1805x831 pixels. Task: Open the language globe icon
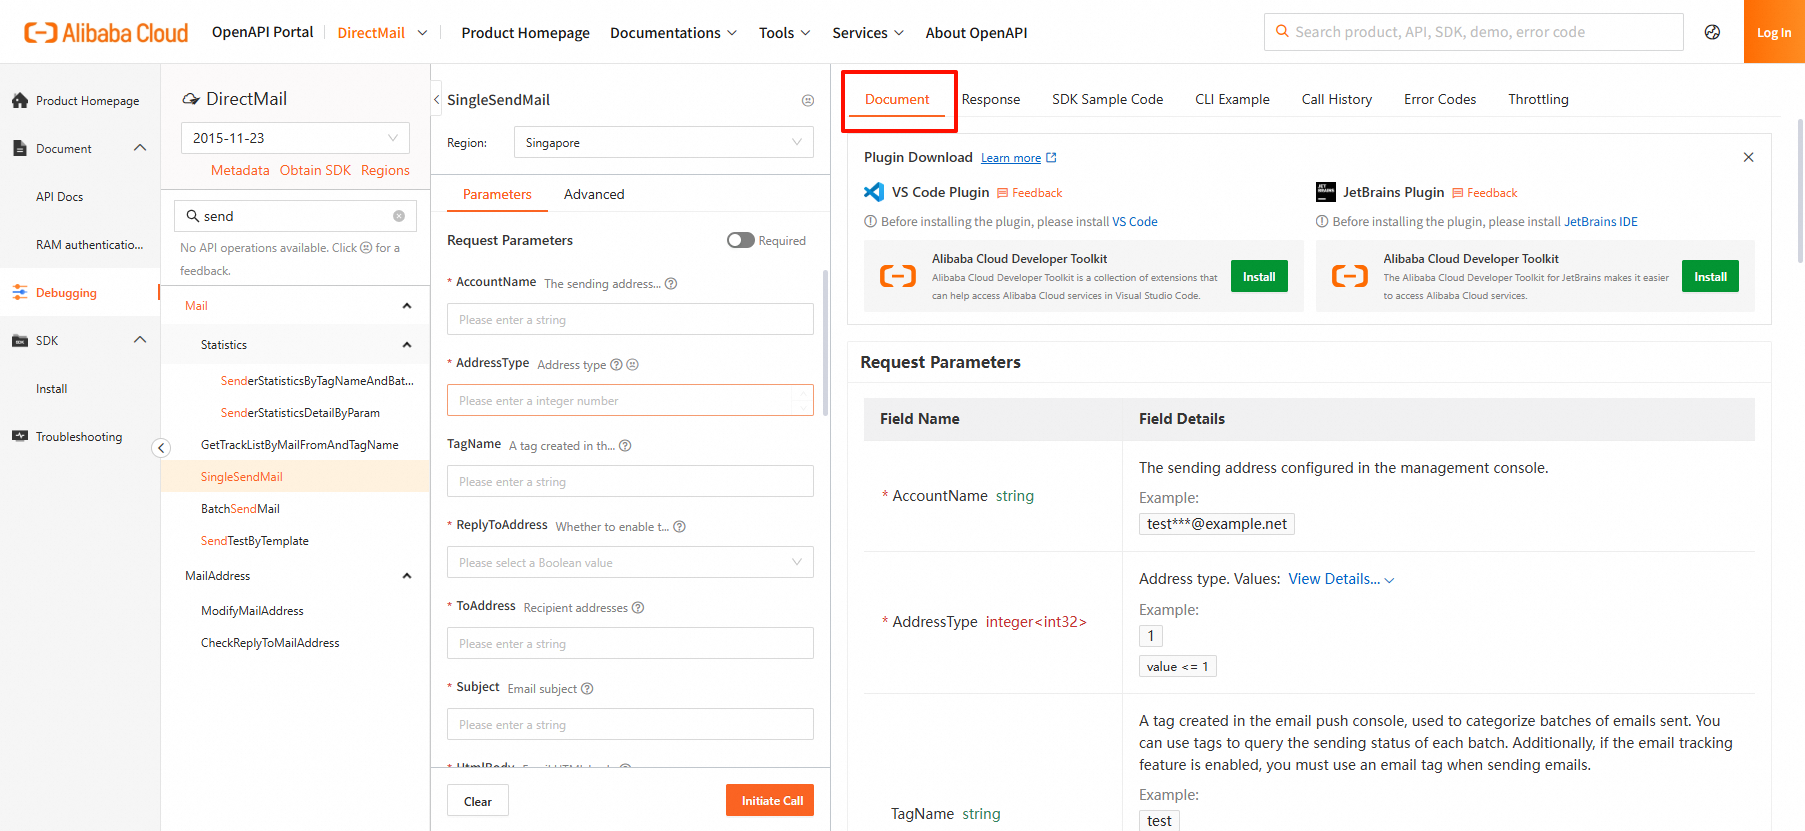[1712, 32]
